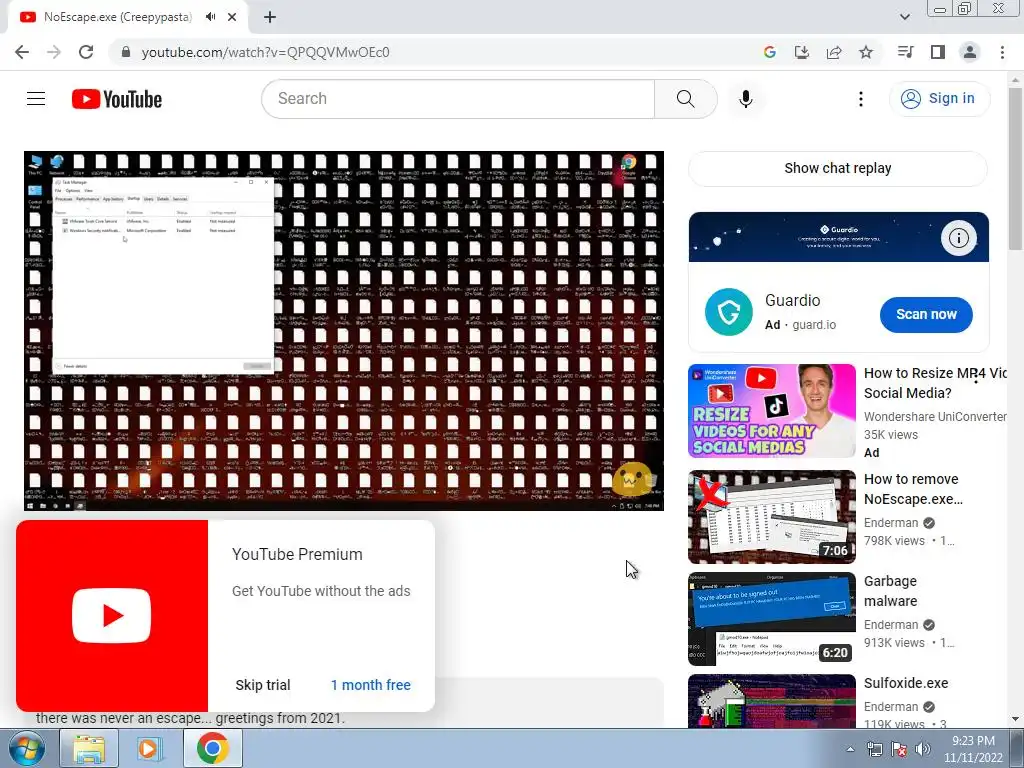Screen dimensions: 1024x768
Task: Go to YouTube home via logo
Action: (117, 99)
